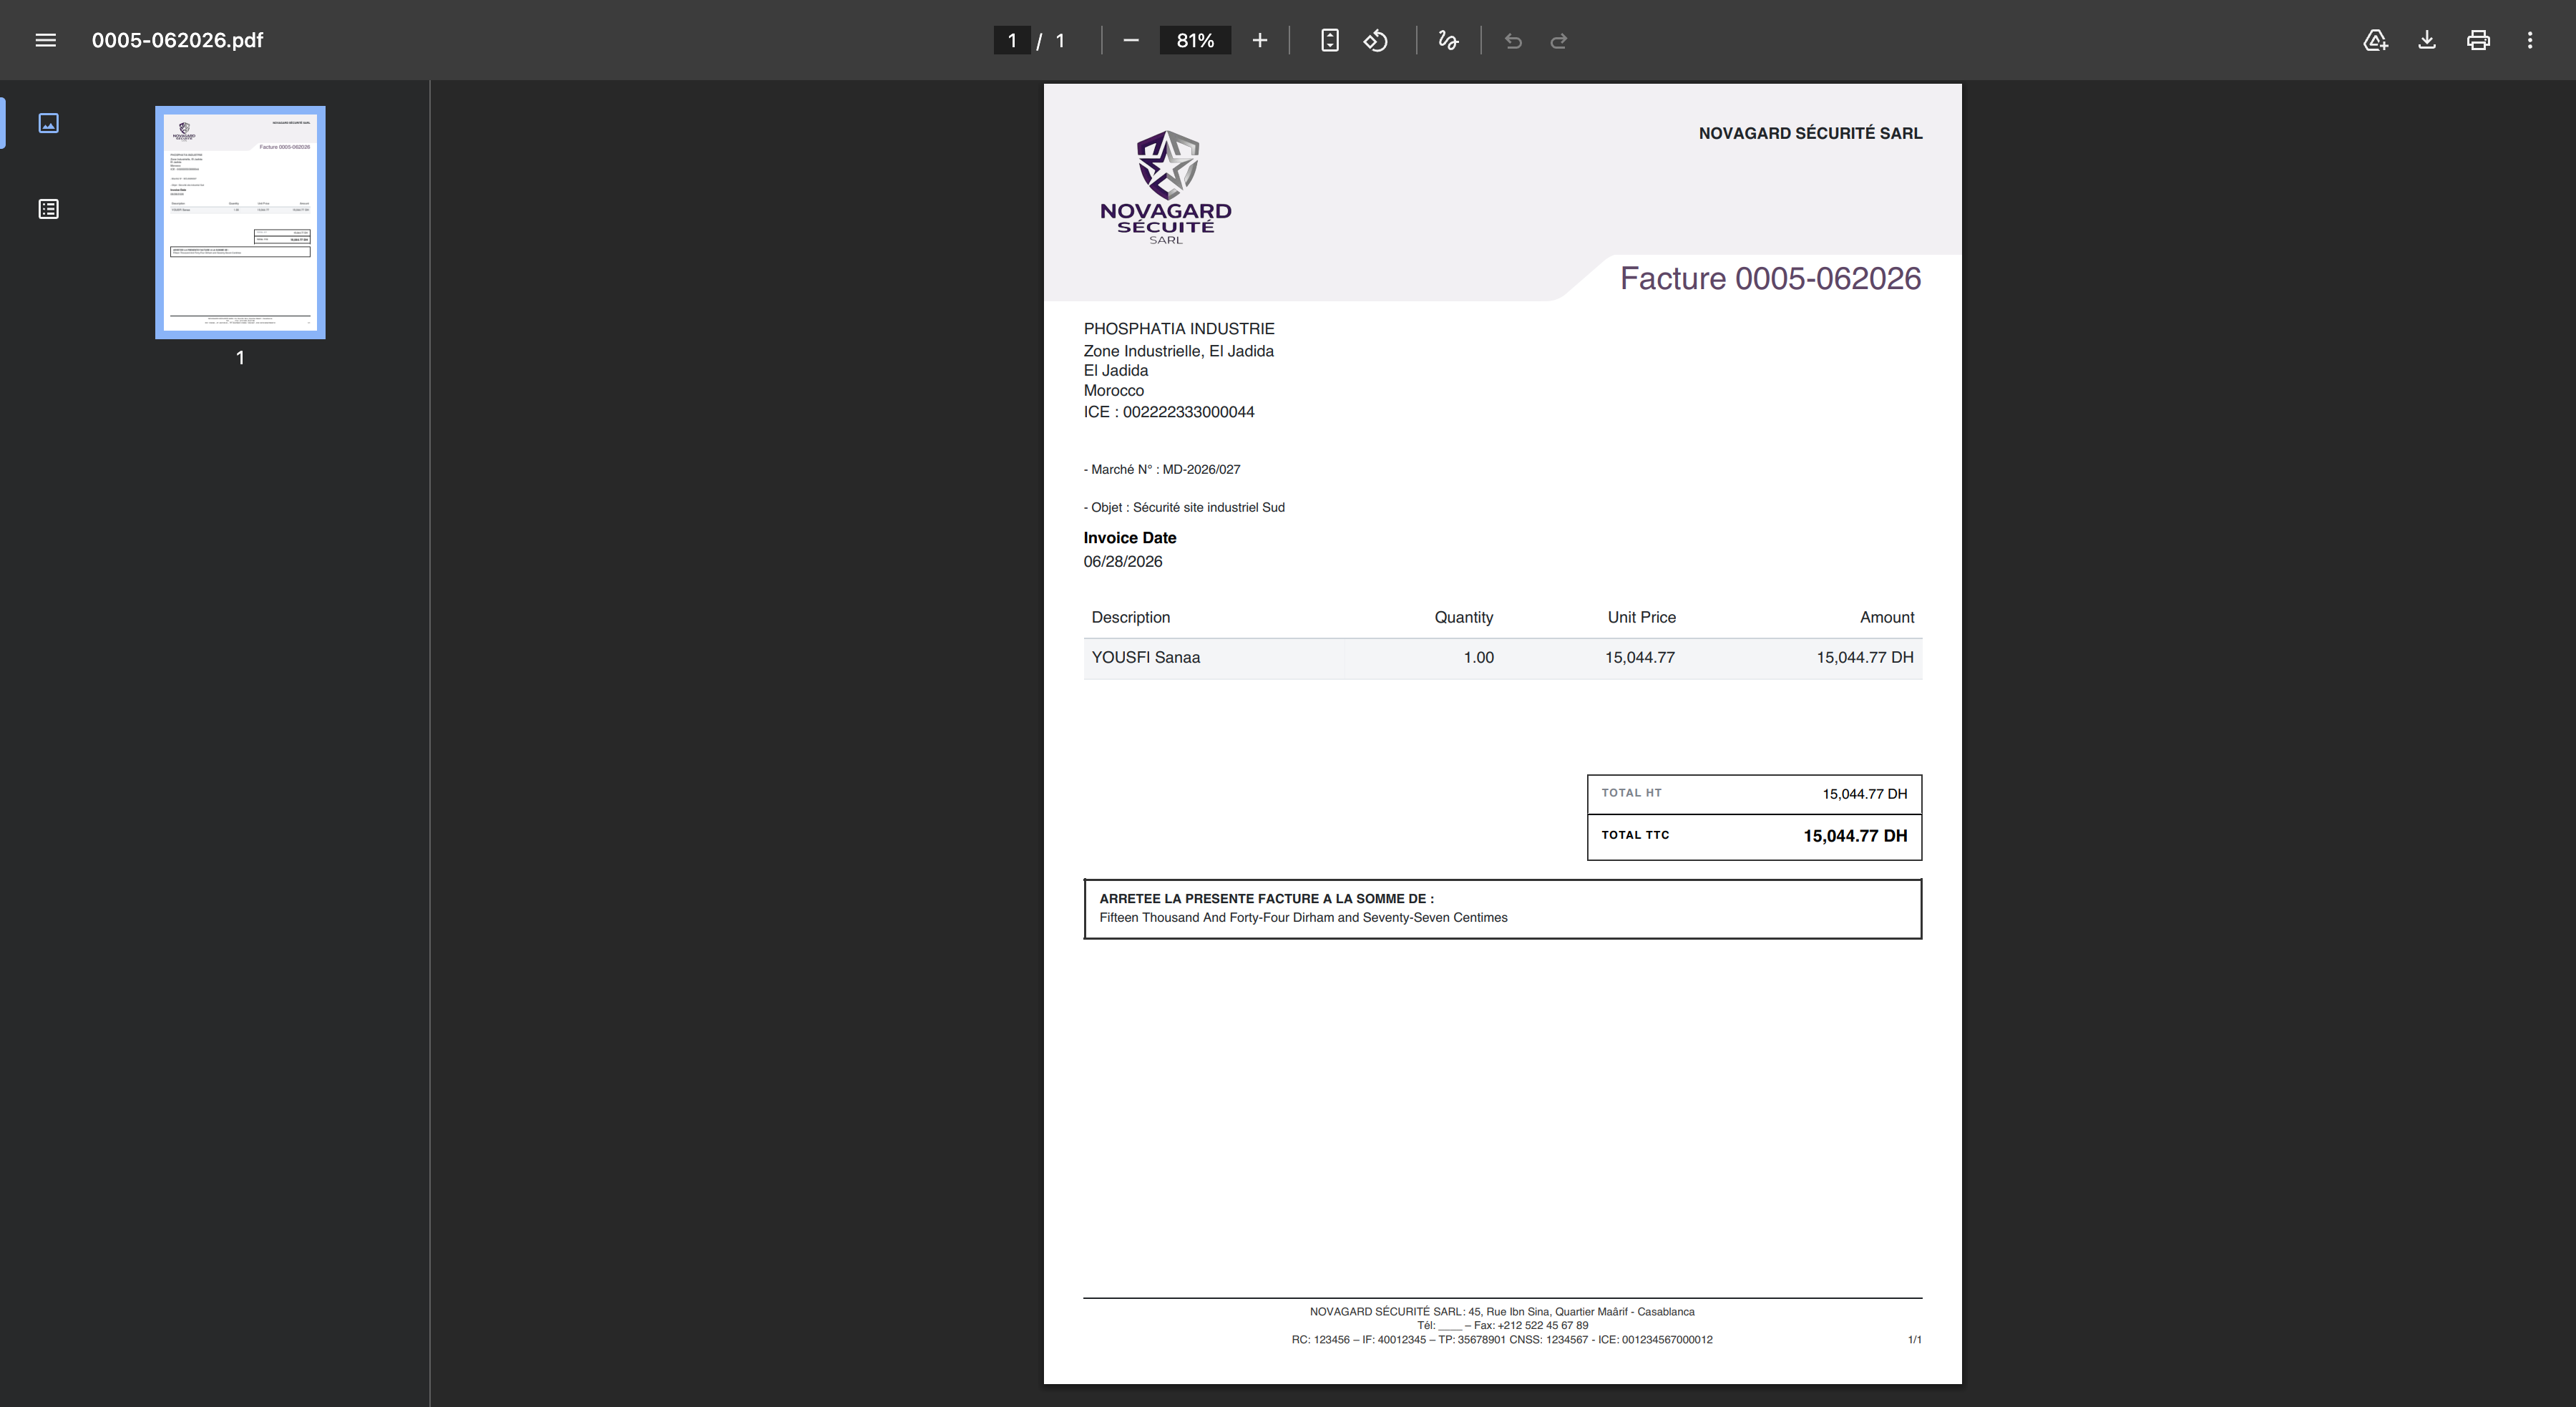Screen dimensions: 2576x1407
Task: Click the zoom out minus button
Action: tap(1131, 40)
